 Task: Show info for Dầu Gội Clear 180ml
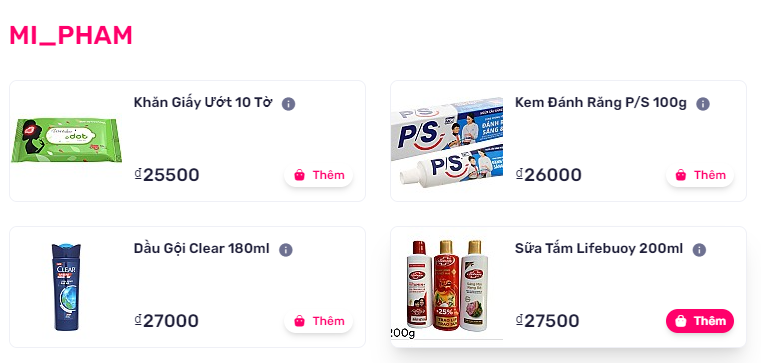point(285,250)
